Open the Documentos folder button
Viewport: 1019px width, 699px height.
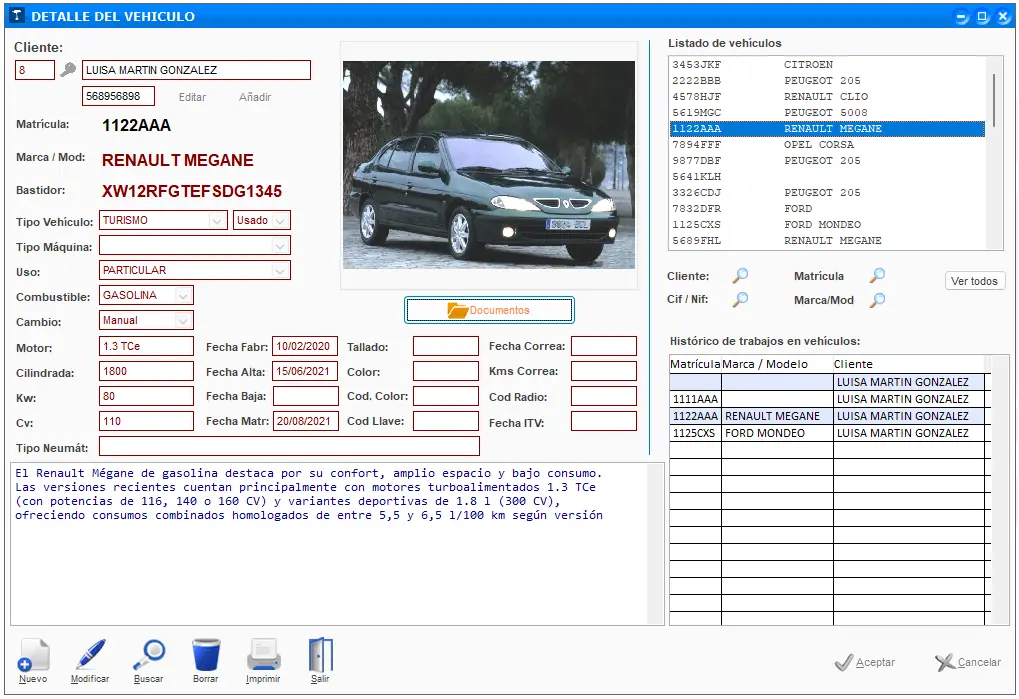[489, 310]
